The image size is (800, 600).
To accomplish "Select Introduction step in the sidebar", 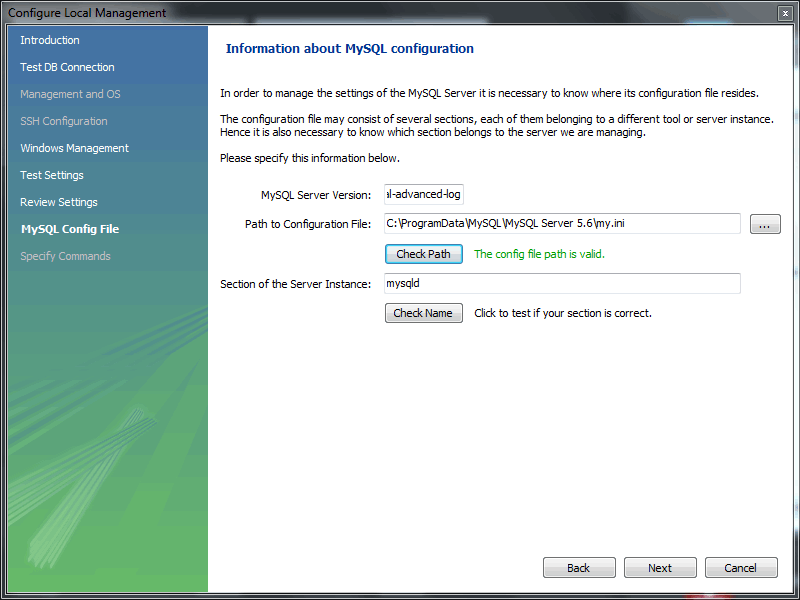I will click(50, 40).
